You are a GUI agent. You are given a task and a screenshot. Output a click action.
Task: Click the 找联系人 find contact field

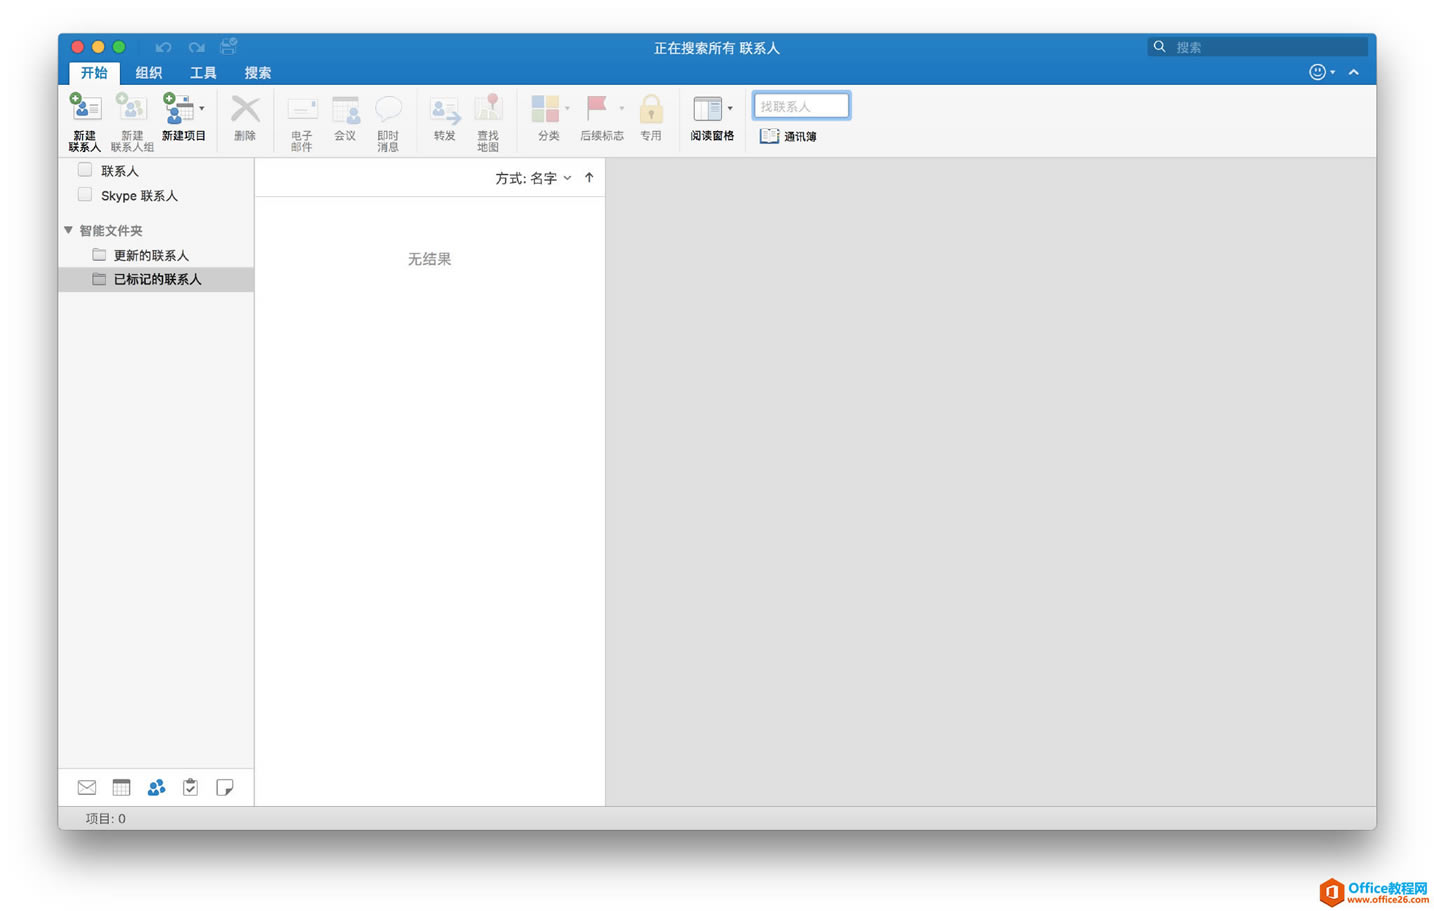click(801, 106)
